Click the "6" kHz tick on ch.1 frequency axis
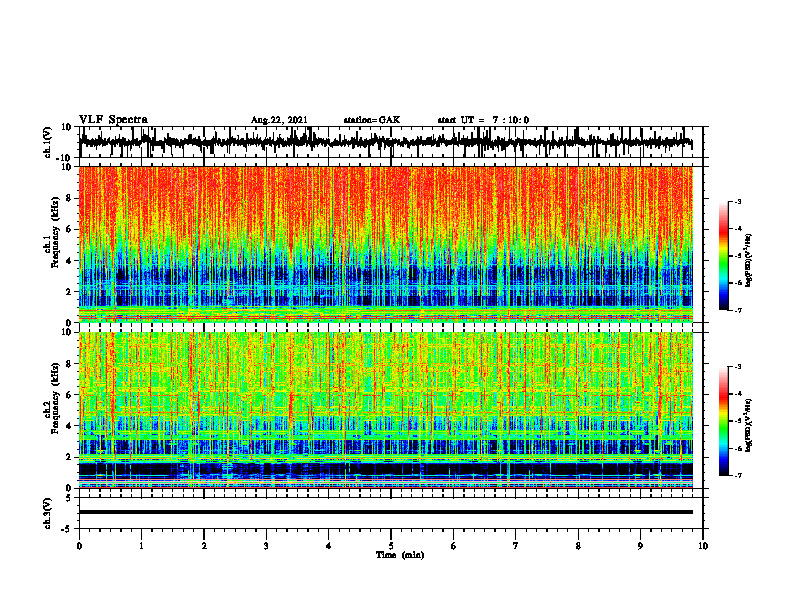 click(x=70, y=229)
